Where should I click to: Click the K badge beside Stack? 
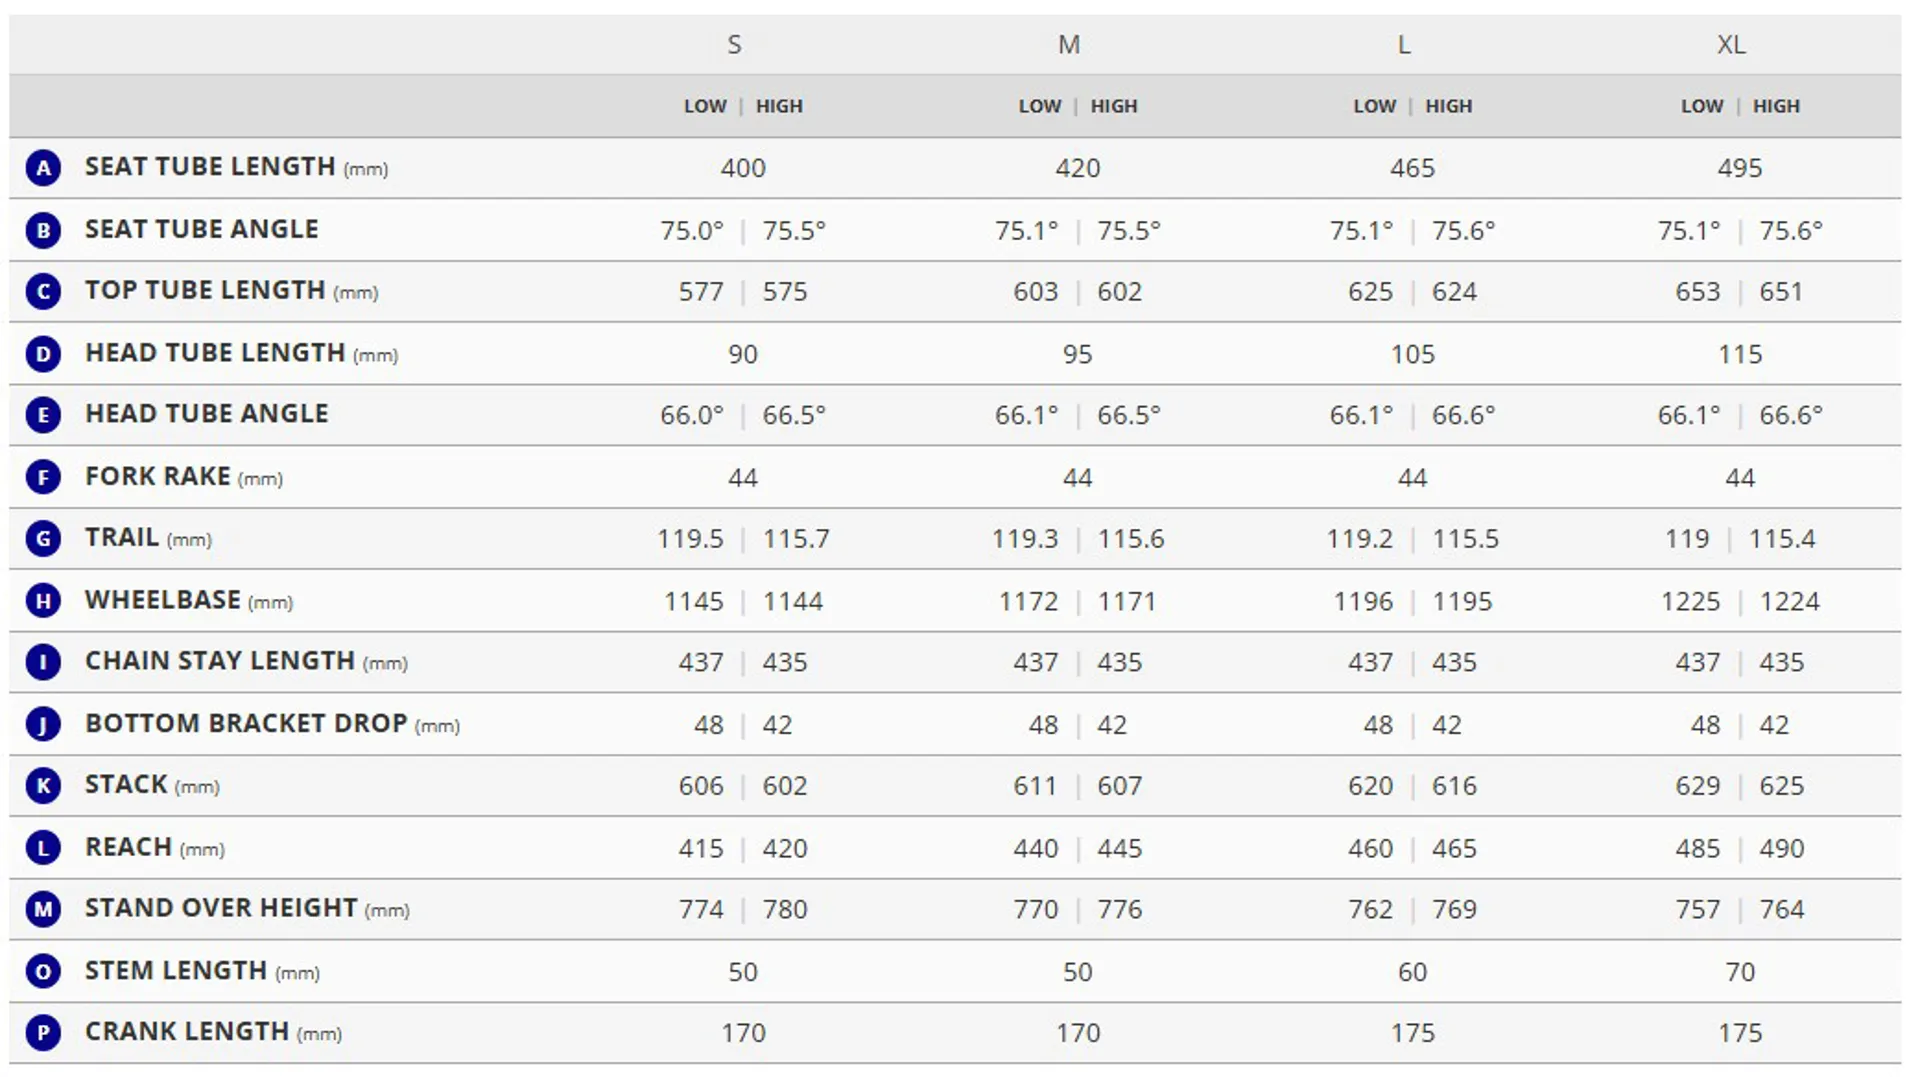43,786
